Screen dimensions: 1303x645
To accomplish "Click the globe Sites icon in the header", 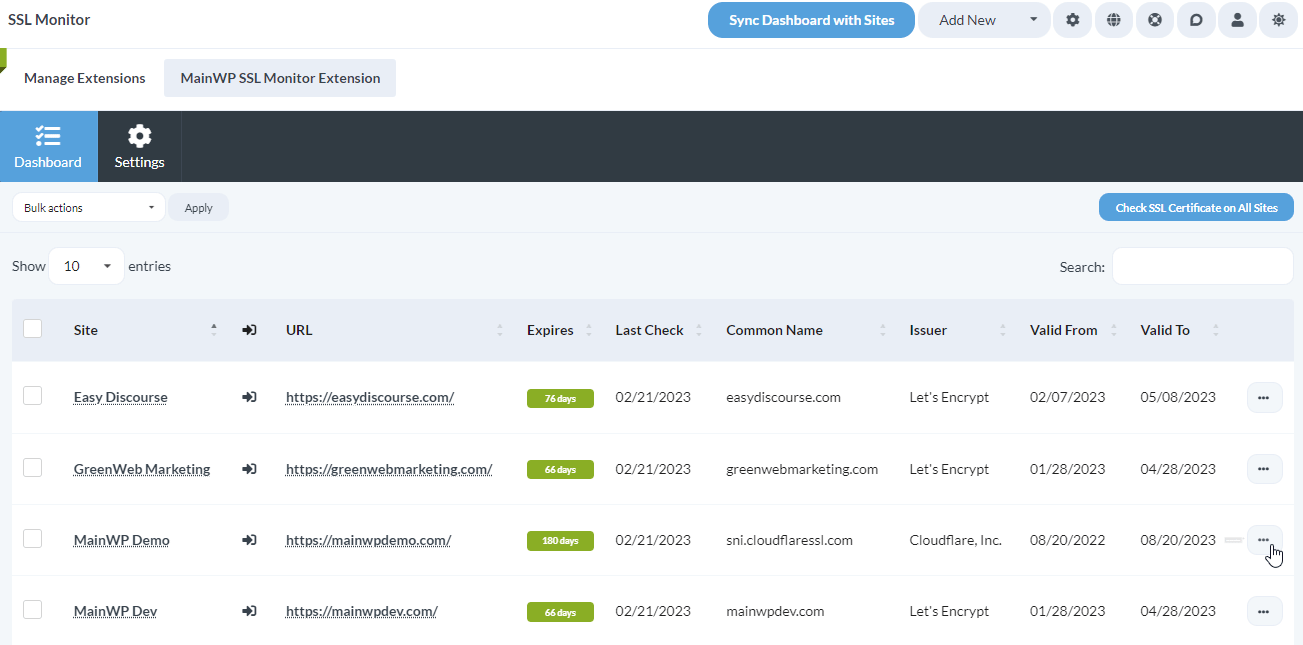I will click(1113, 20).
